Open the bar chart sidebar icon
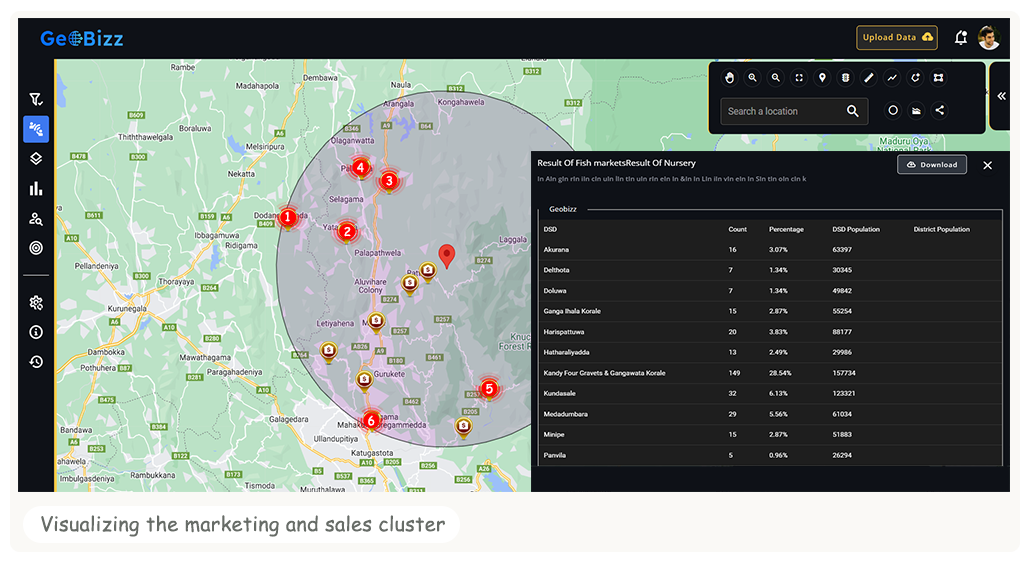This screenshot has width=1031, height=567. point(36,189)
